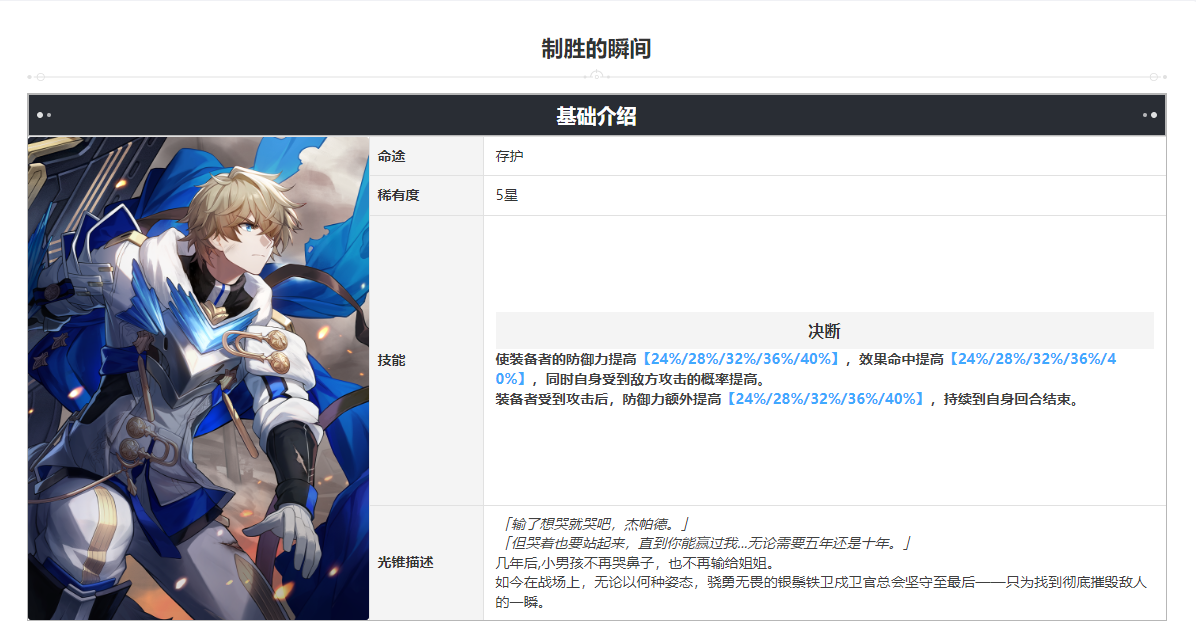Click the quote line starting 但哭着也要站起来
This screenshot has width=1196, height=629.
click(706, 543)
